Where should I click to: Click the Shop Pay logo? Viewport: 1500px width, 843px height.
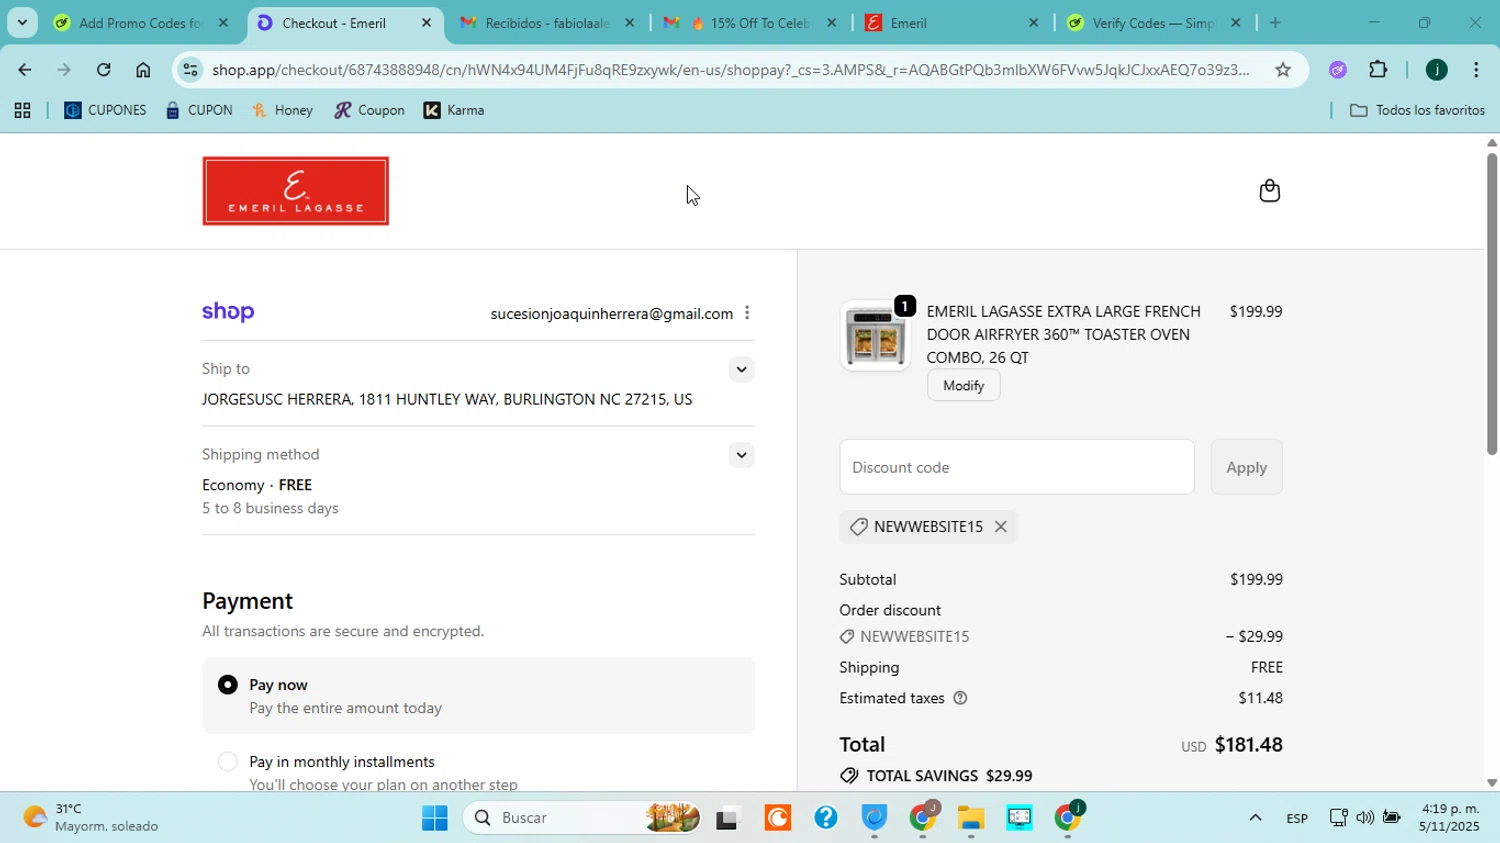pyautogui.click(x=228, y=312)
